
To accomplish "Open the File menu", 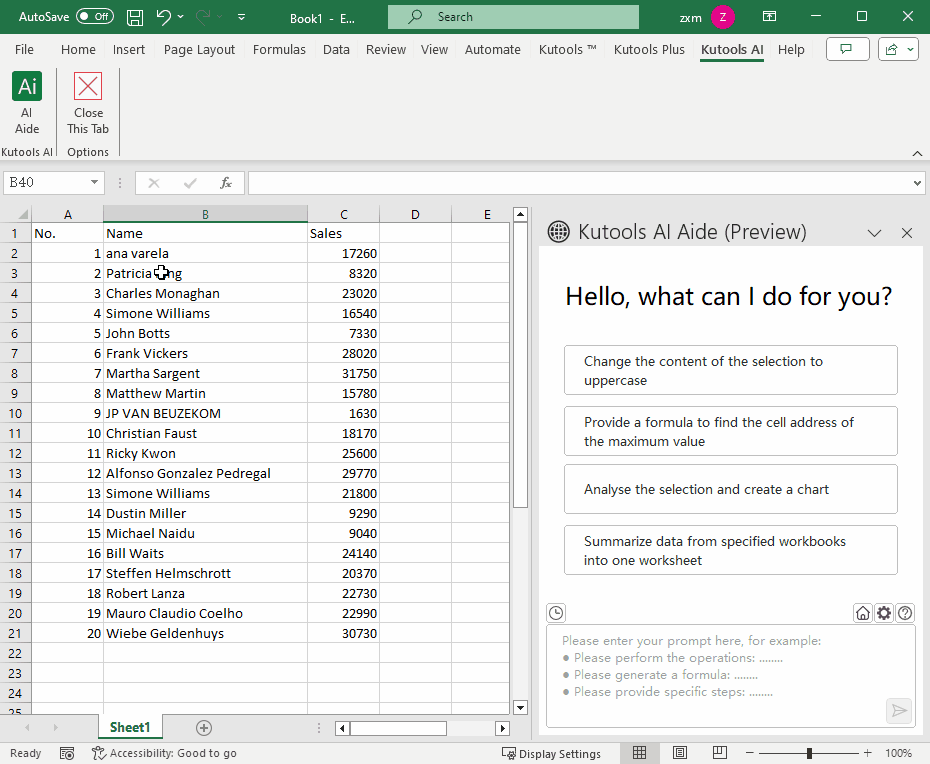I will coord(24,50).
